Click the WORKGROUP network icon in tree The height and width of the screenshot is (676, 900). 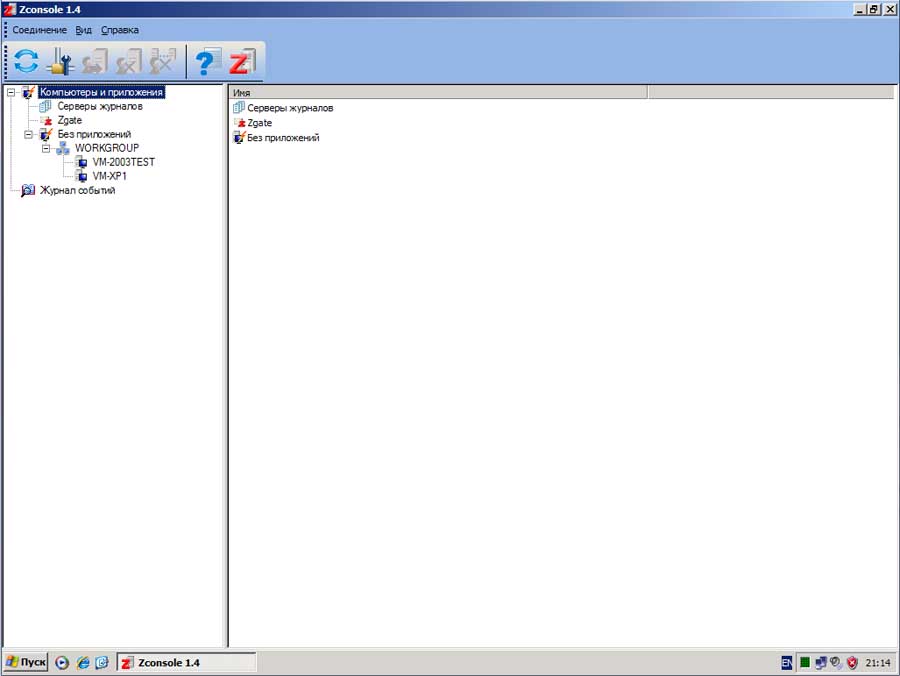tap(63, 148)
